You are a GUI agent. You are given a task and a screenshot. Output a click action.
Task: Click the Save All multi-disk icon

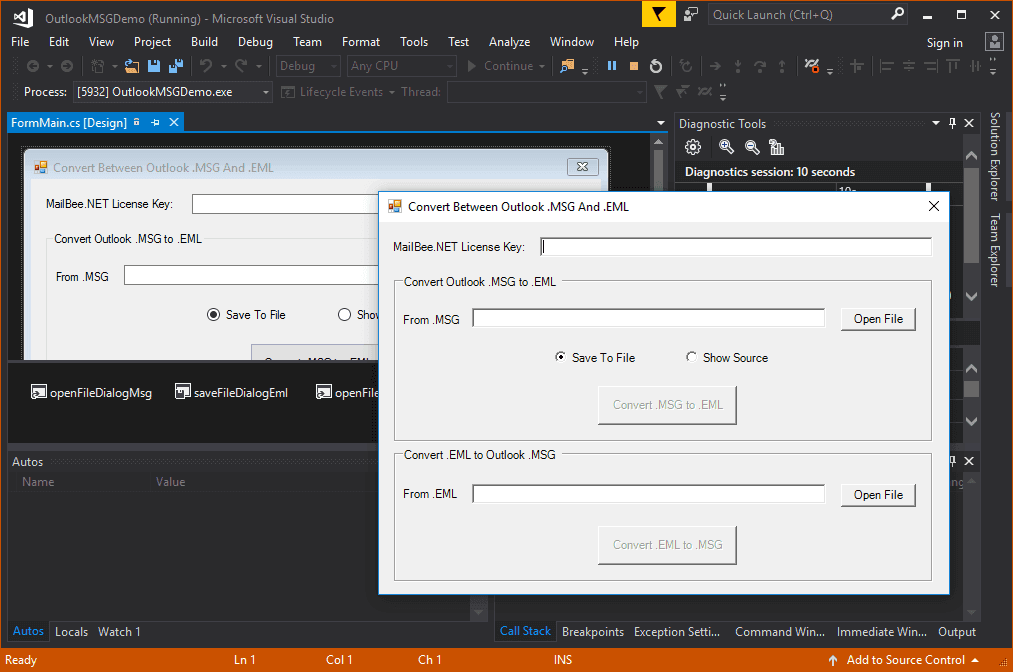pyautogui.click(x=176, y=66)
